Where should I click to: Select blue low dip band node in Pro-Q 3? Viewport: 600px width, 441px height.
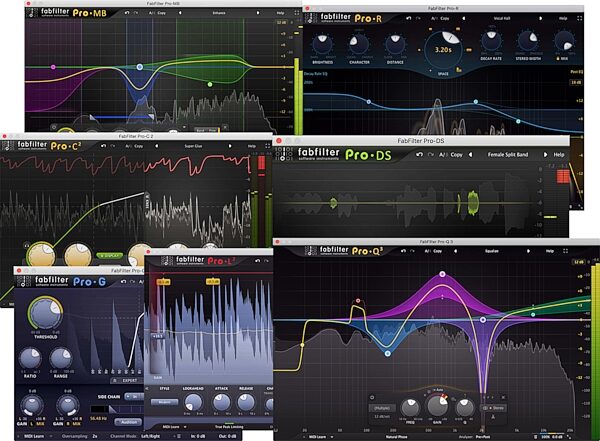click(388, 354)
